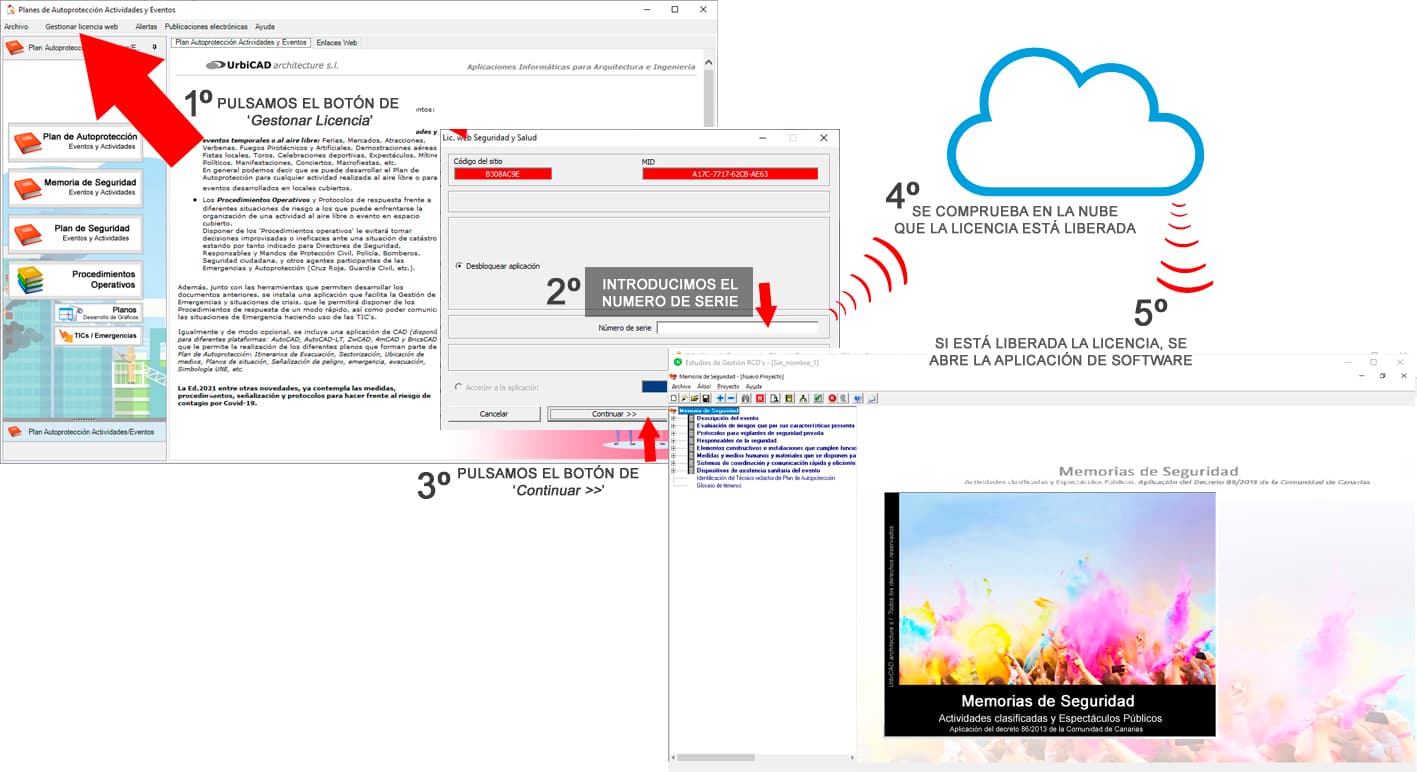This screenshot has width=1417, height=772.
Task: Click the MID code field
Action: coord(730,174)
